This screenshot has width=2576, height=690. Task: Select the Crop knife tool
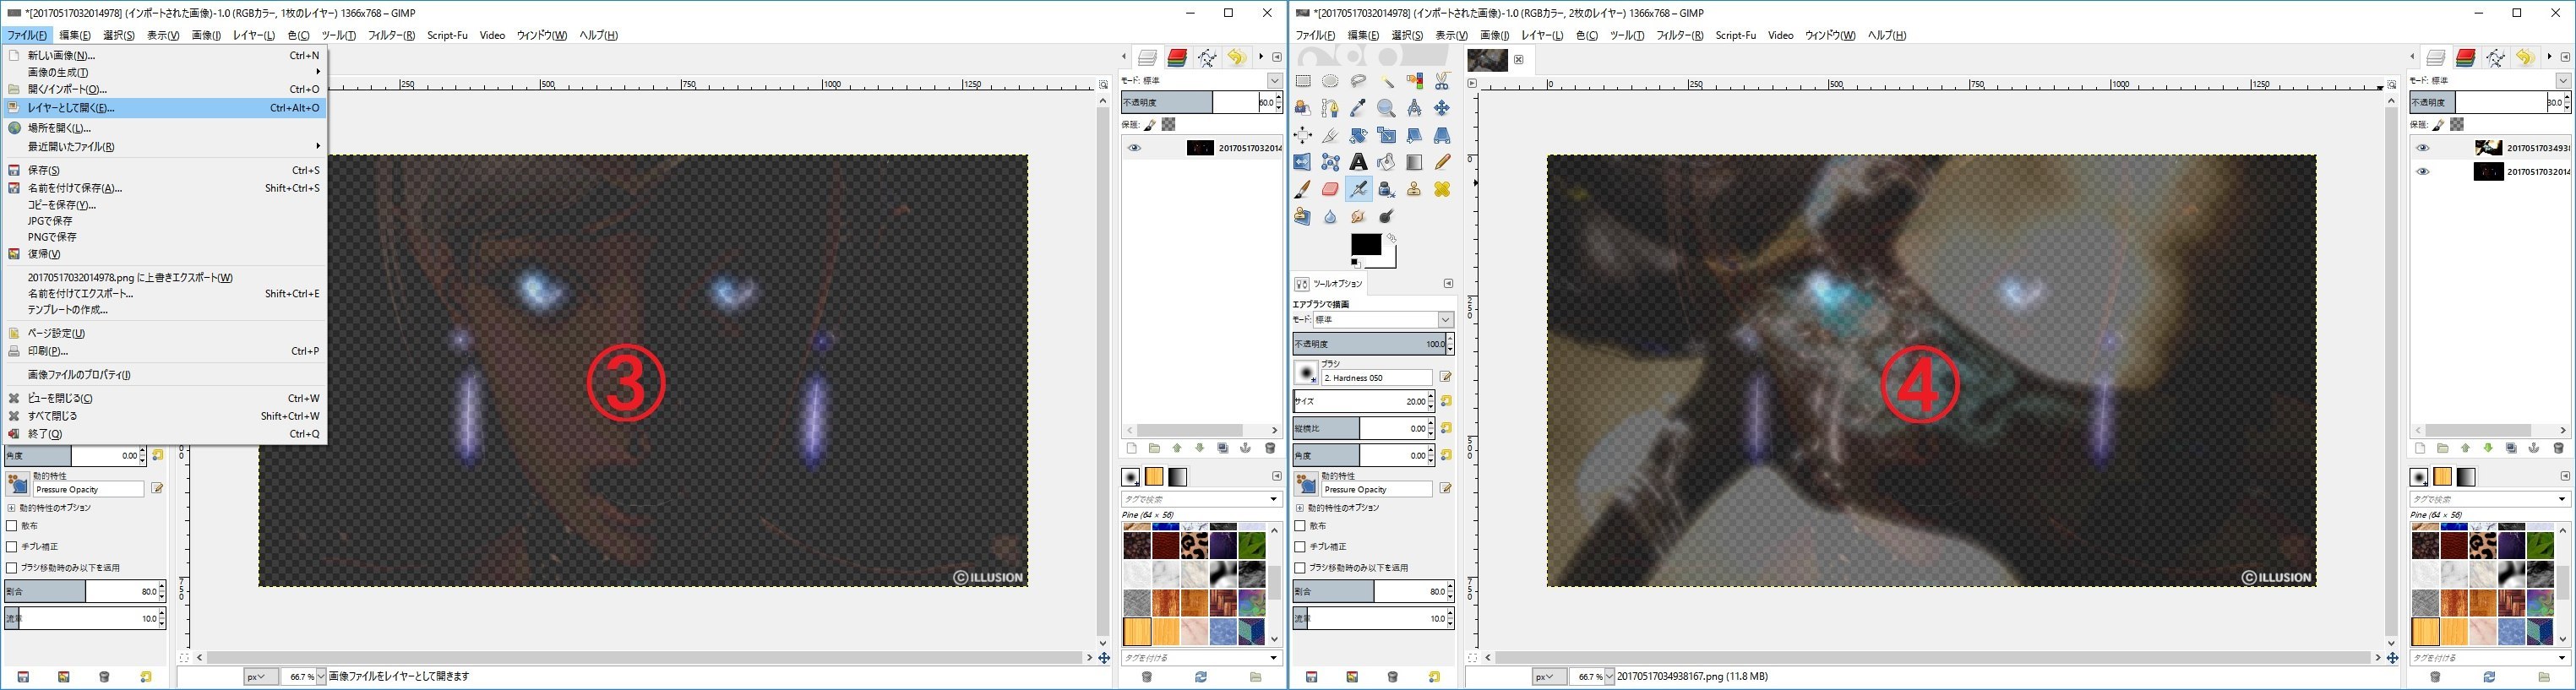[1330, 135]
